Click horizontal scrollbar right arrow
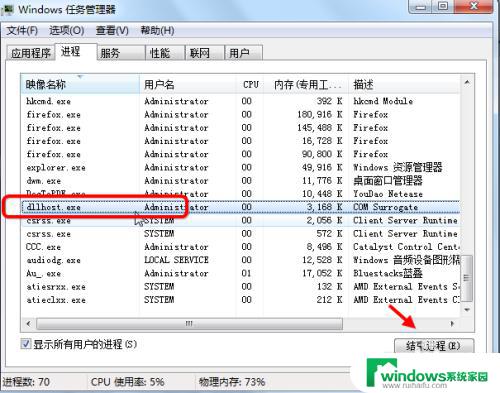Viewport: 500px width, 393px height. pyautogui.click(x=452, y=324)
